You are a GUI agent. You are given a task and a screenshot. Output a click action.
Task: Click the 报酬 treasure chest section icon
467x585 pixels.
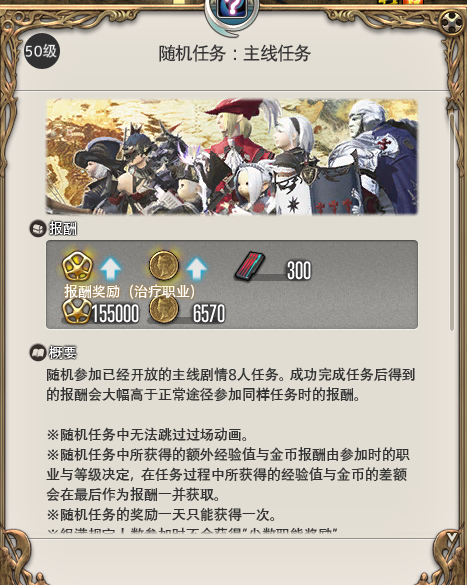pyautogui.click(x=38, y=228)
